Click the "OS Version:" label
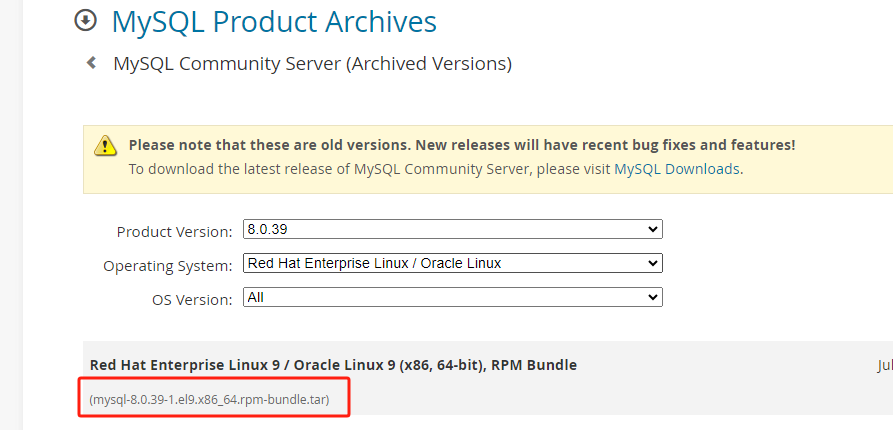 pos(192,299)
